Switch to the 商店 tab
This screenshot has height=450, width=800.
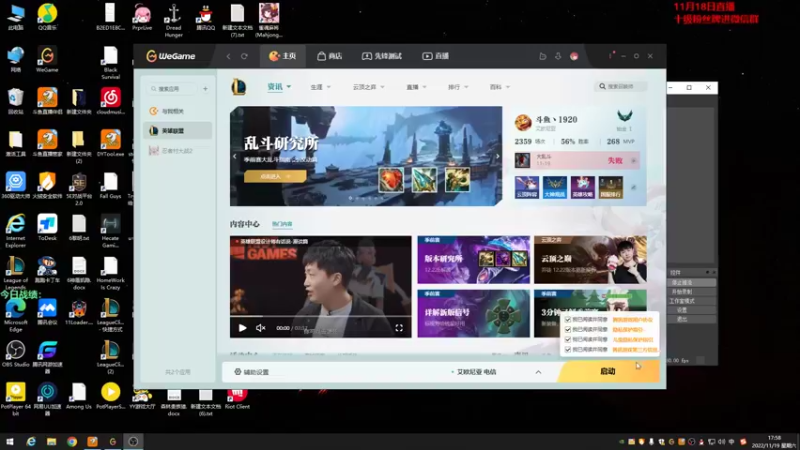330,56
